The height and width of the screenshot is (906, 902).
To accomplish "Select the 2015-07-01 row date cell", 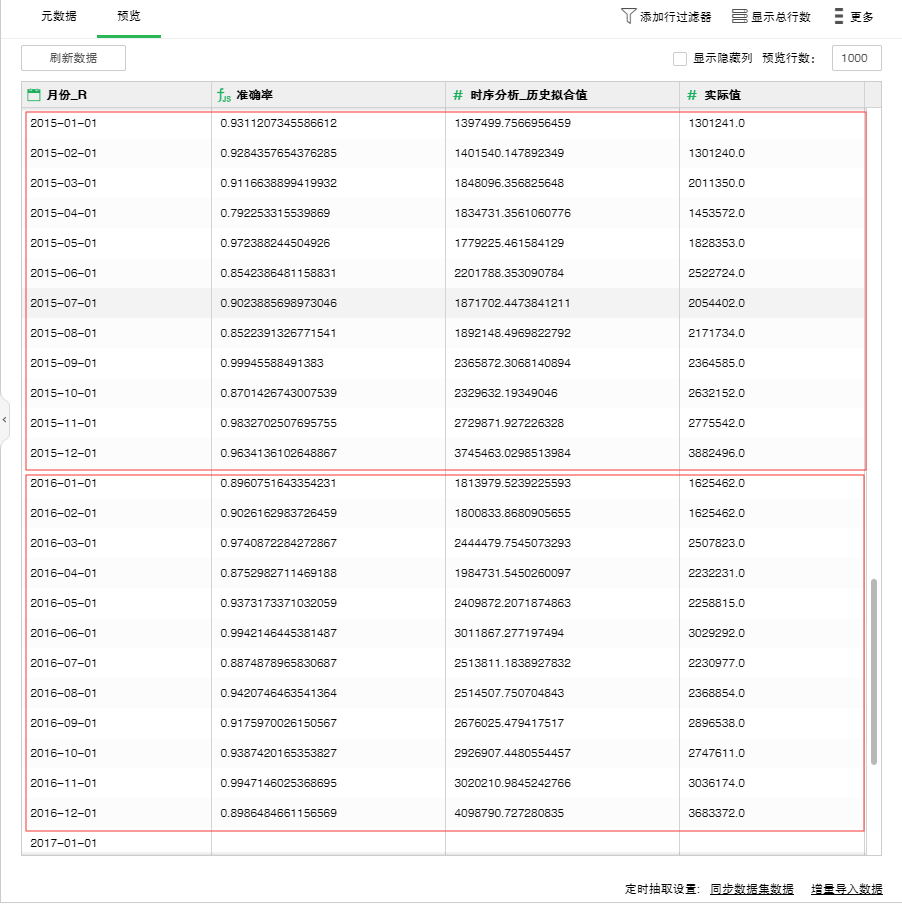I will 64,303.
